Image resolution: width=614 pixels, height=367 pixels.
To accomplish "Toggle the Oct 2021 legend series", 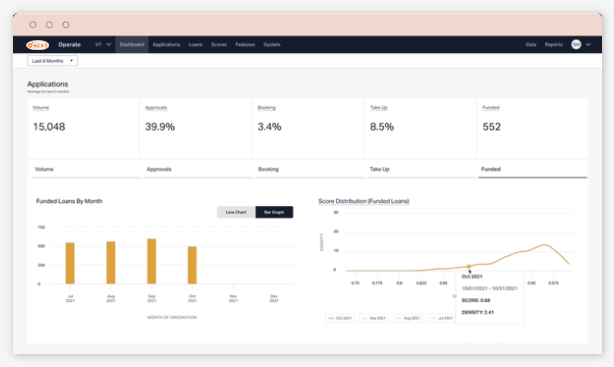I will (x=340, y=318).
